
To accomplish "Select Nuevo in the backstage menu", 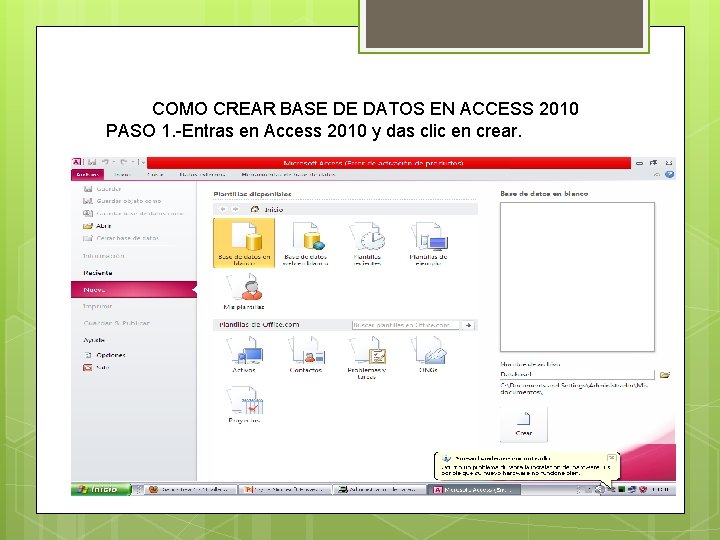I will pyautogui.click(x=134, y=290).
